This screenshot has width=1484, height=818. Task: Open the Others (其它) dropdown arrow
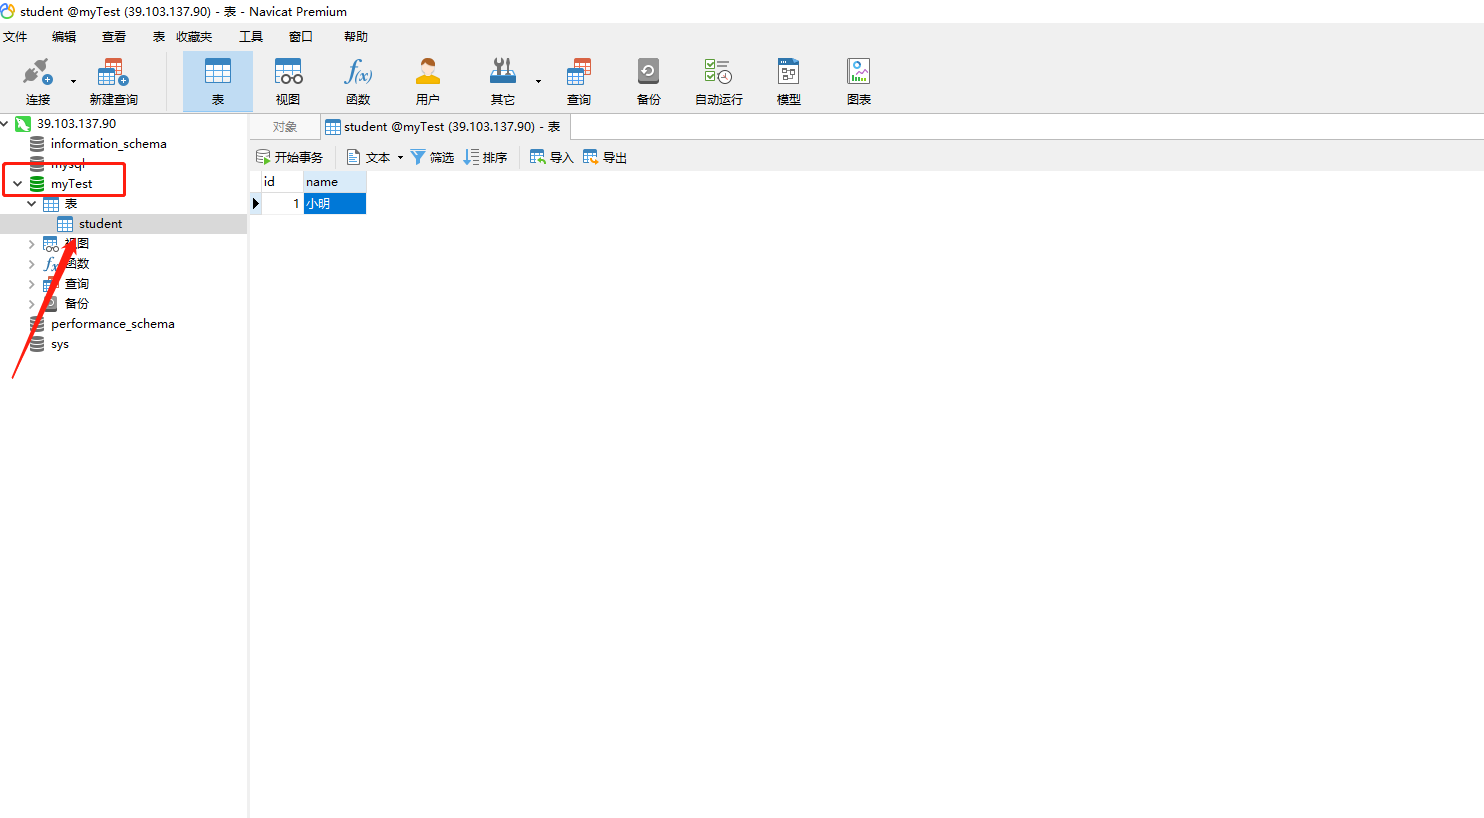point(538,82)
